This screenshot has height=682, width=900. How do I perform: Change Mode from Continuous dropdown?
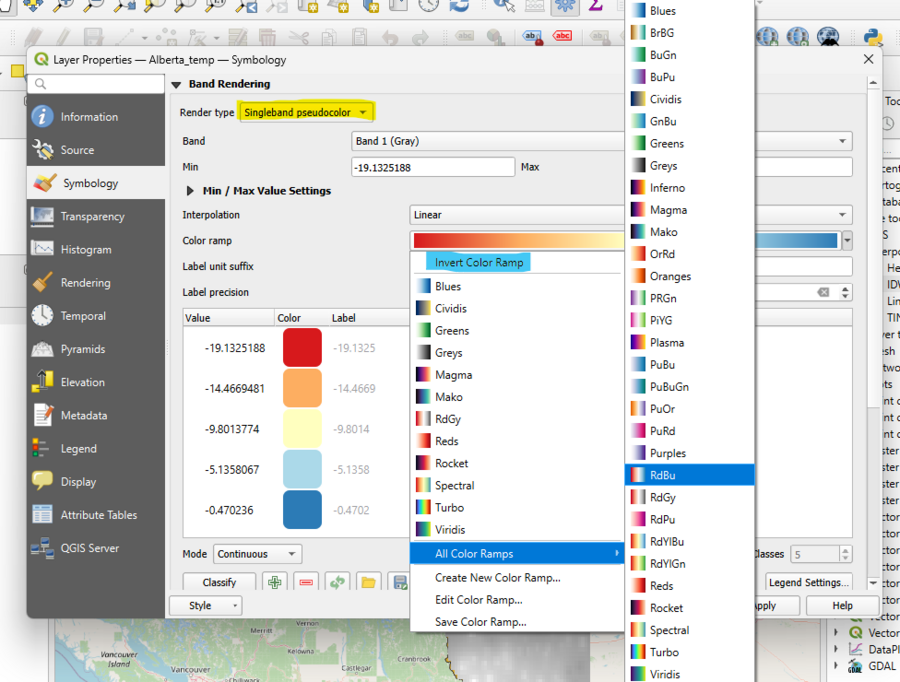point(257,554)
